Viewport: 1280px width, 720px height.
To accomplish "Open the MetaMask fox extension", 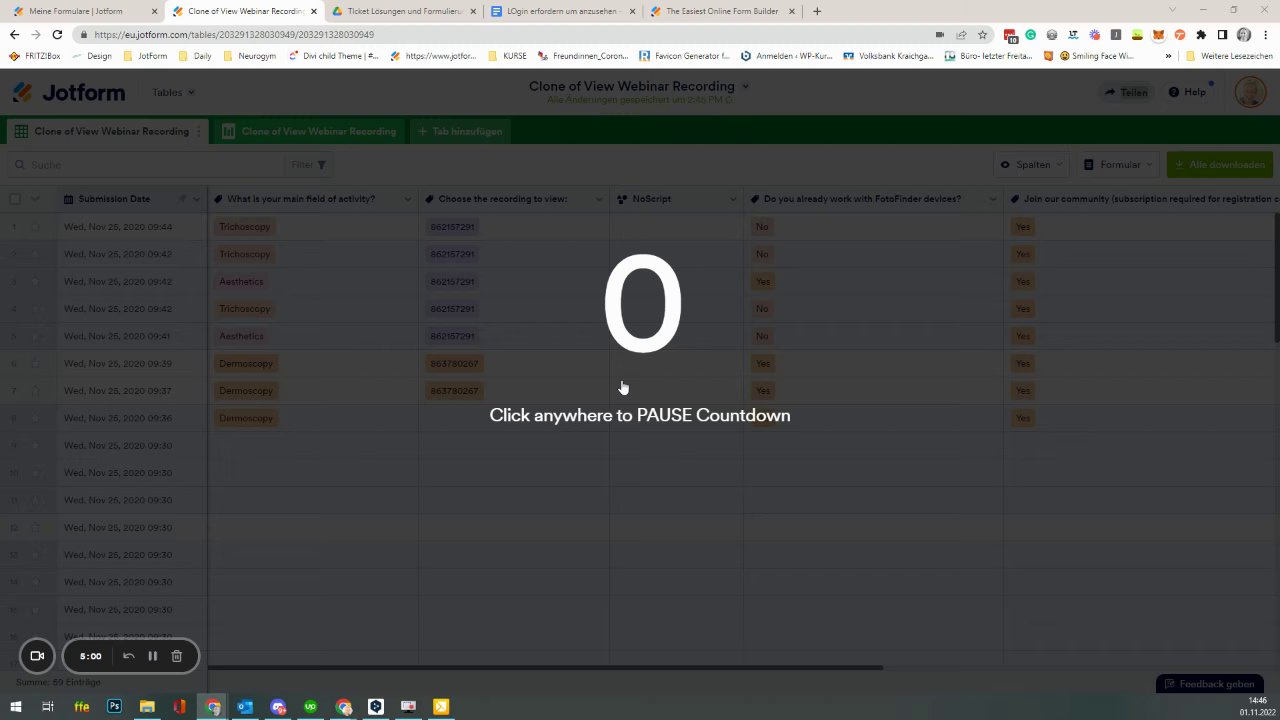I will pos(1158,34).
